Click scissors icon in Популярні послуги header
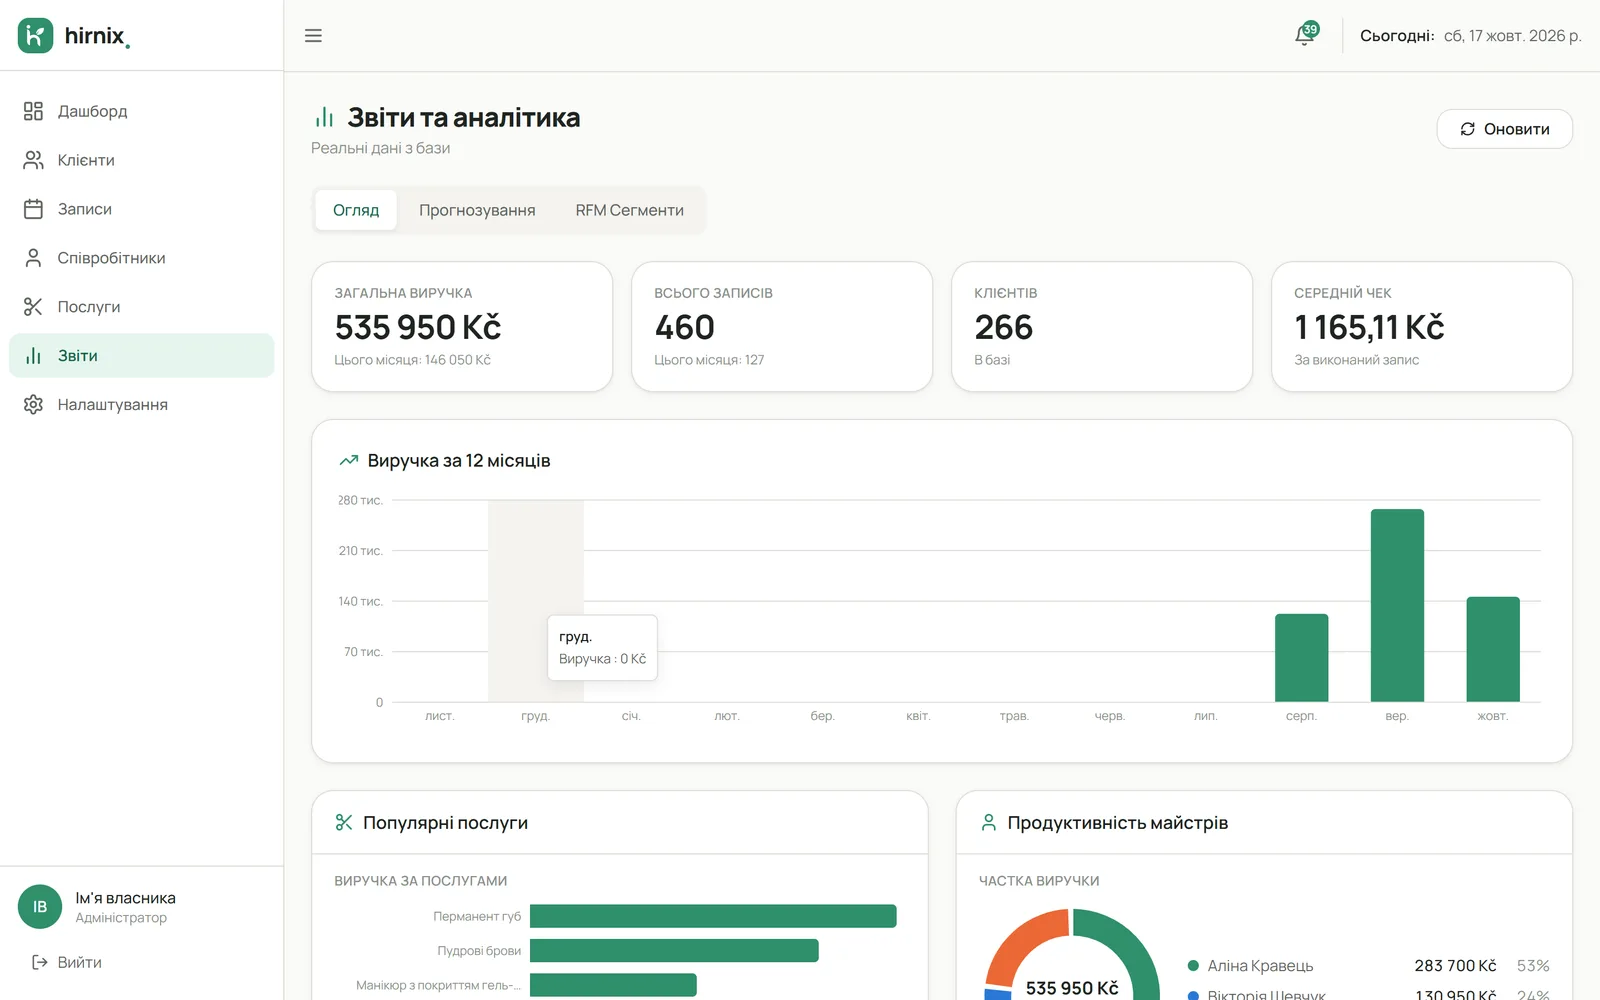This screenshot has height=1000, width=1600. pos(344,822)
